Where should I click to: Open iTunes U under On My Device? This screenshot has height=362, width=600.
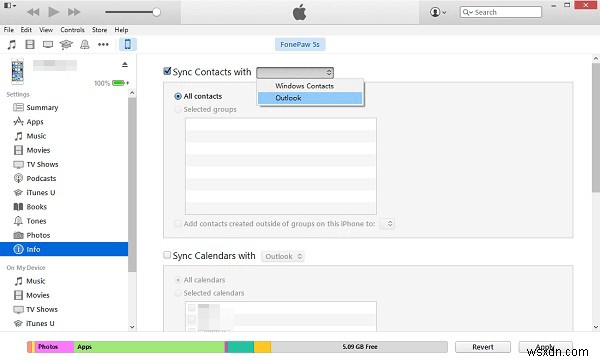(40, 323)
